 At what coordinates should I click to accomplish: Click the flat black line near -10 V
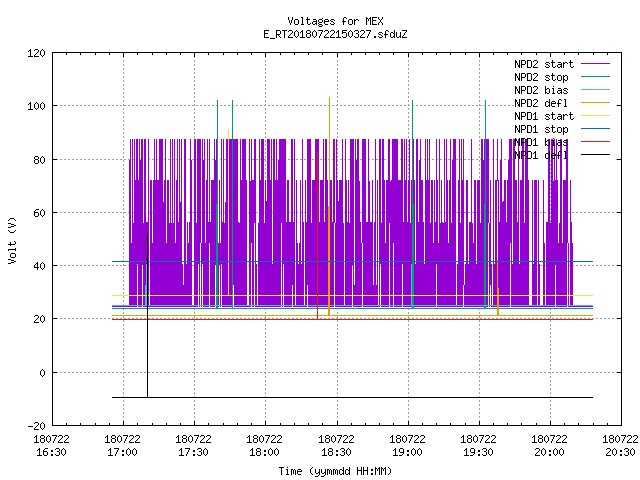352,397
